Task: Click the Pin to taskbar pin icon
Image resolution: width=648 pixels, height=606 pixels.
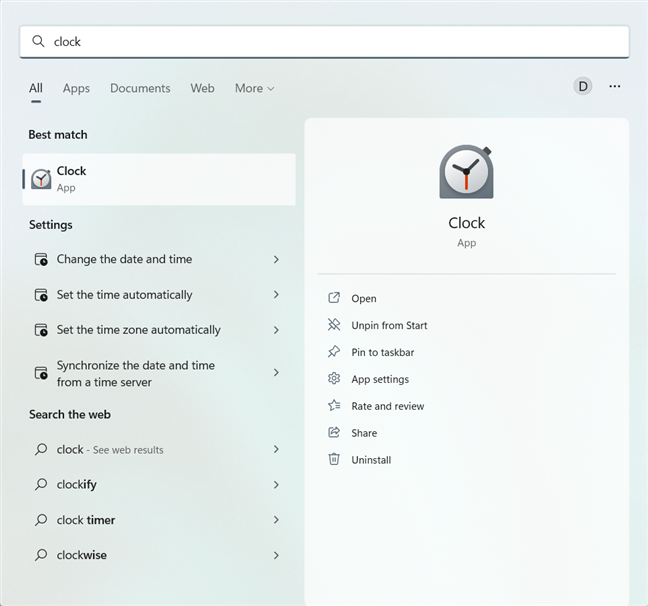Action: (x=334, y=352)
